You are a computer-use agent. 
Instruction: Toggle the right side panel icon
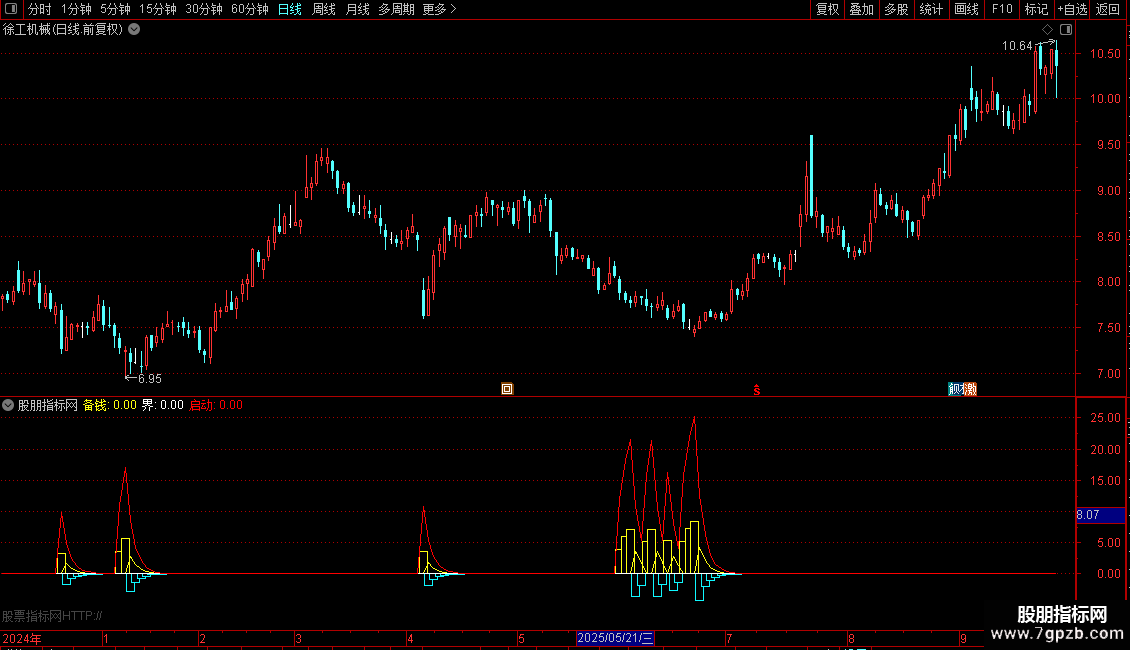(1066, 30)
